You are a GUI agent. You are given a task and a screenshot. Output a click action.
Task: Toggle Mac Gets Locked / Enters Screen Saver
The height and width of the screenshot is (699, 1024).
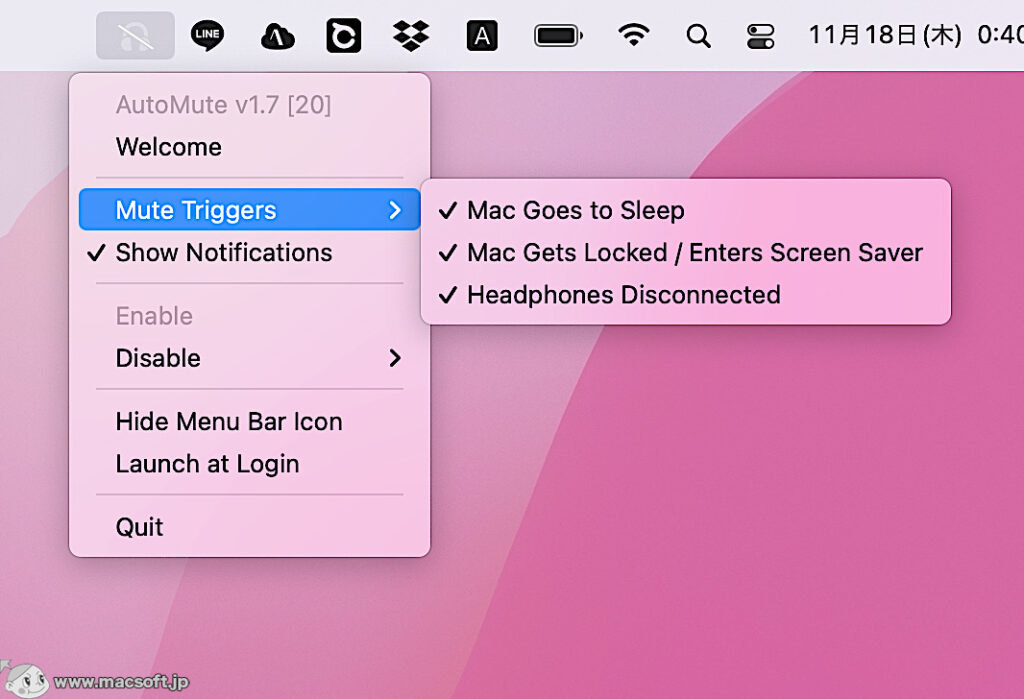coord(686,253)
